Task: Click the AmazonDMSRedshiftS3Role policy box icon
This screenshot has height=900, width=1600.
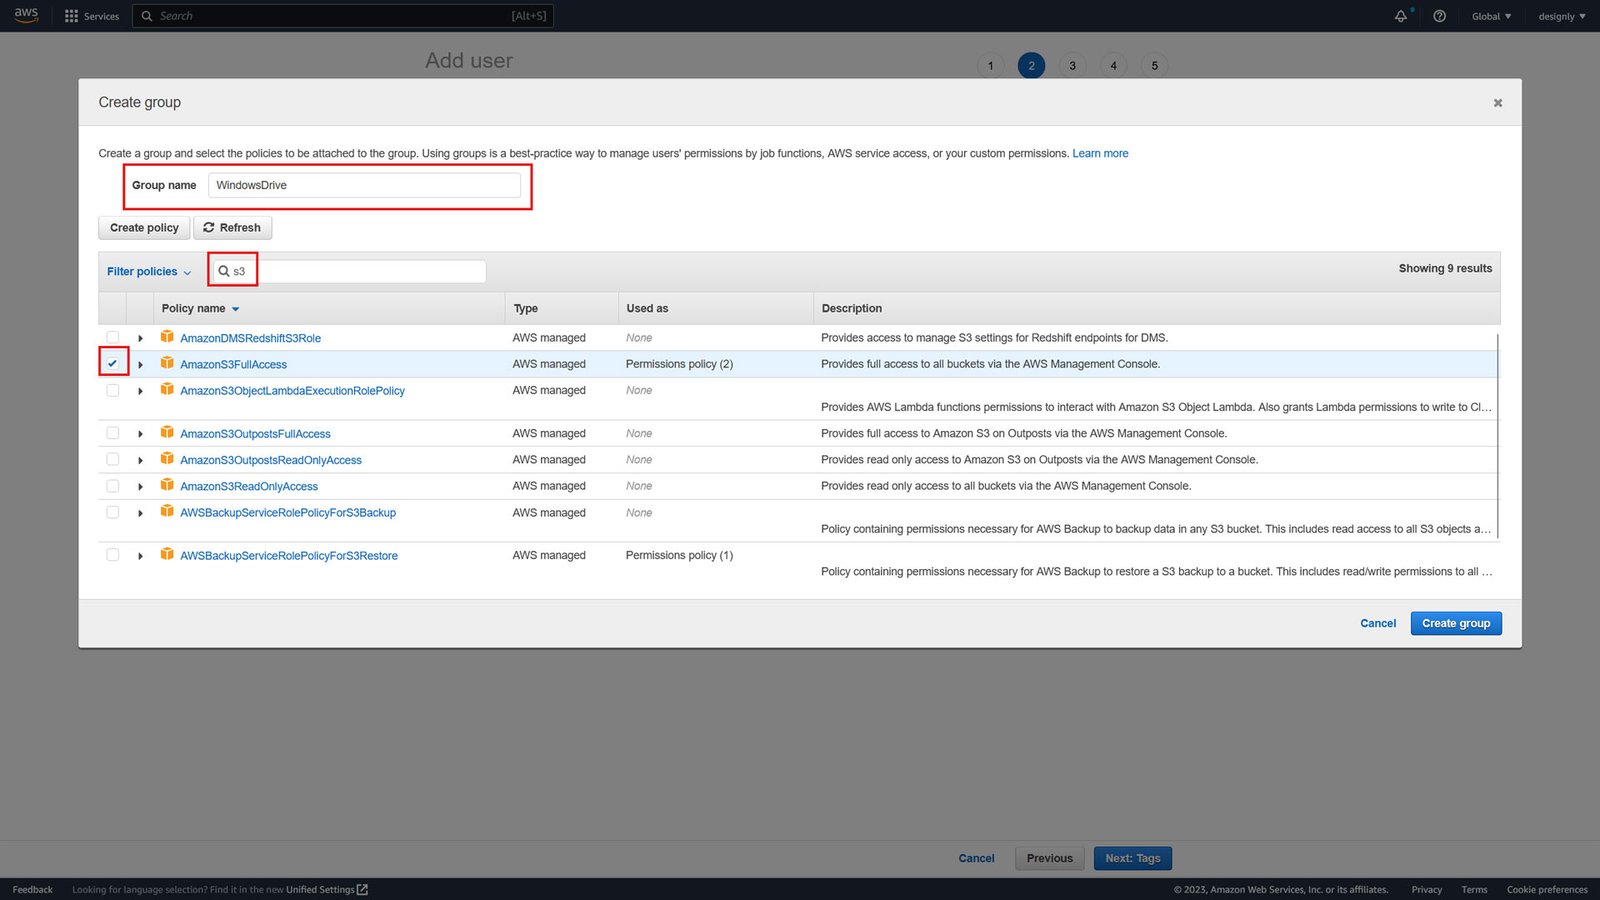Action: pyautogui.click(x=167, y=337)
